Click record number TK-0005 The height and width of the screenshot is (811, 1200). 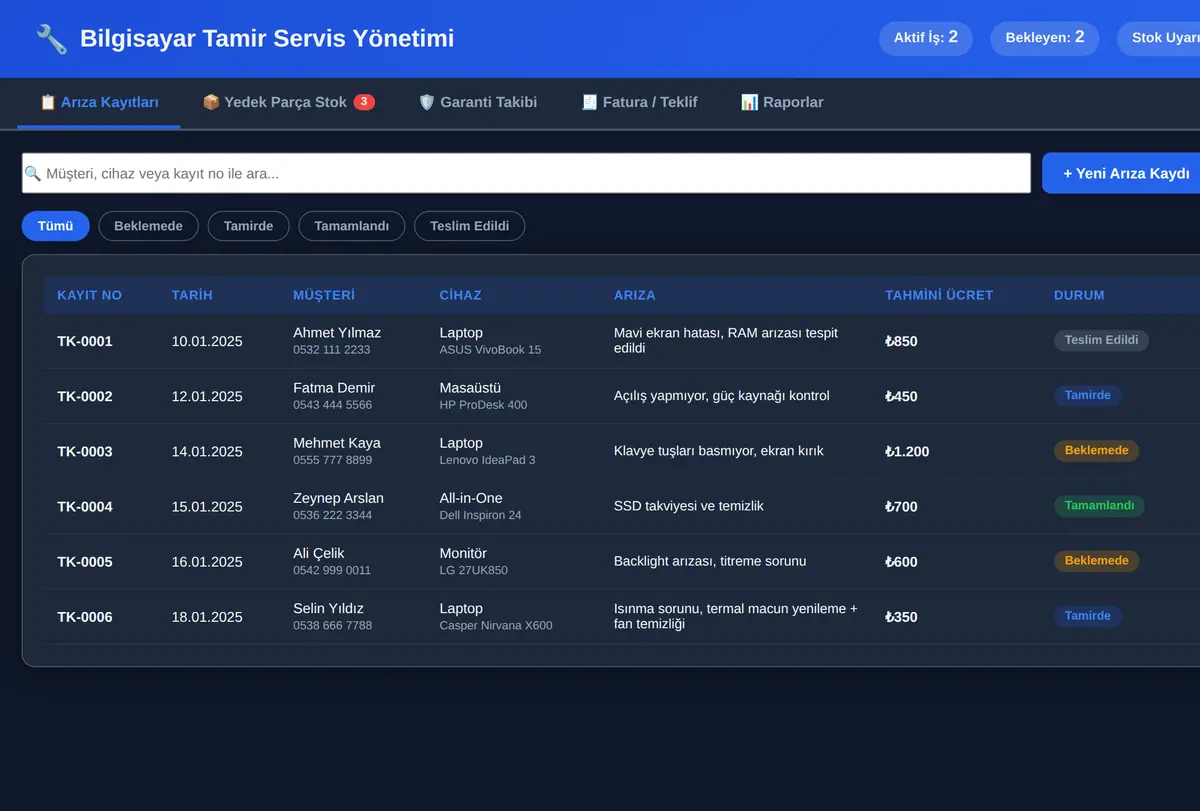(85, 561)
